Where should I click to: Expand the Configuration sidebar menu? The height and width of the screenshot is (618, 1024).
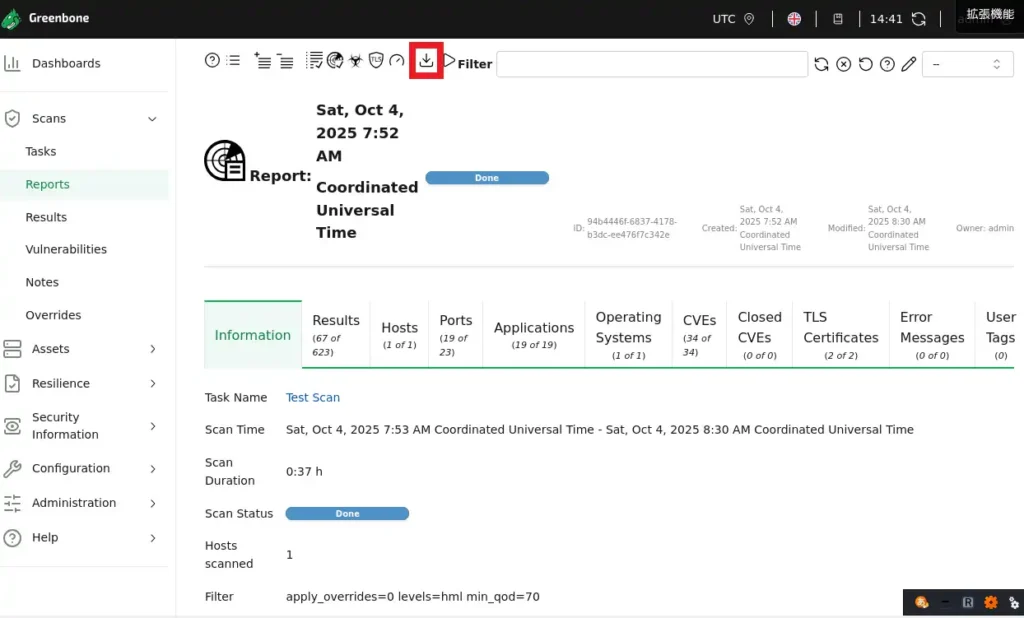(x=152, y=469)
